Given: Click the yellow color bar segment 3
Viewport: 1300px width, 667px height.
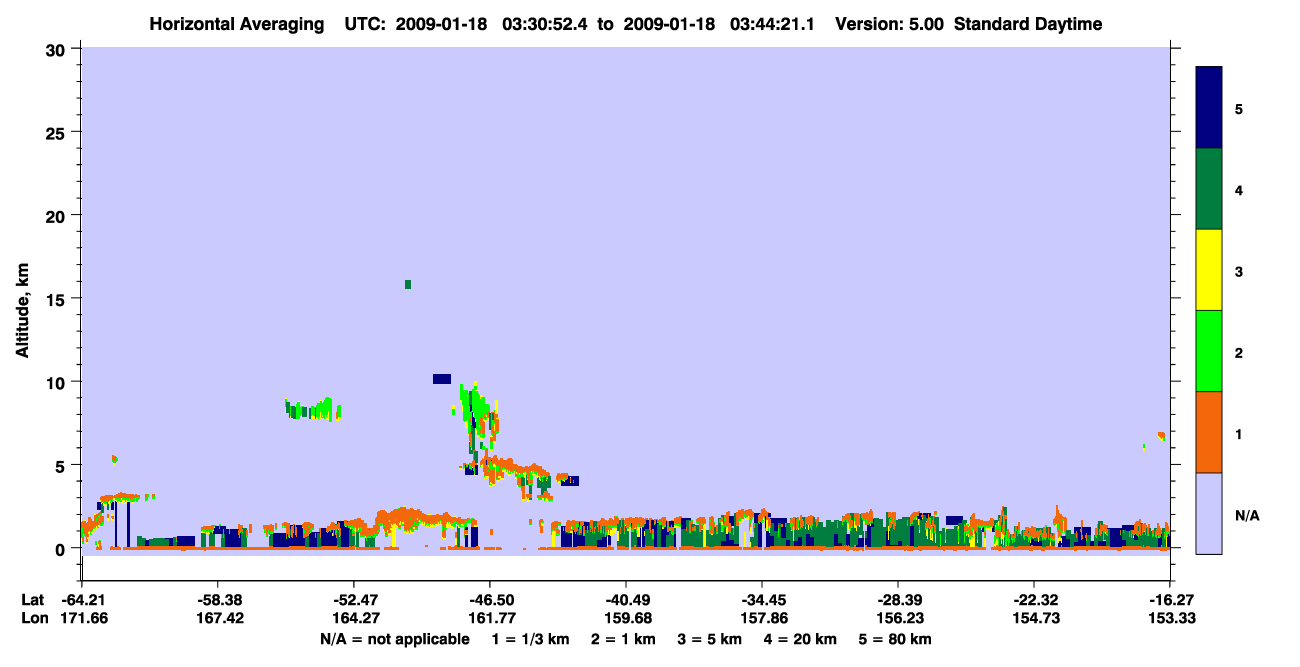Looking at the screenshot, I should (1209, 270).
